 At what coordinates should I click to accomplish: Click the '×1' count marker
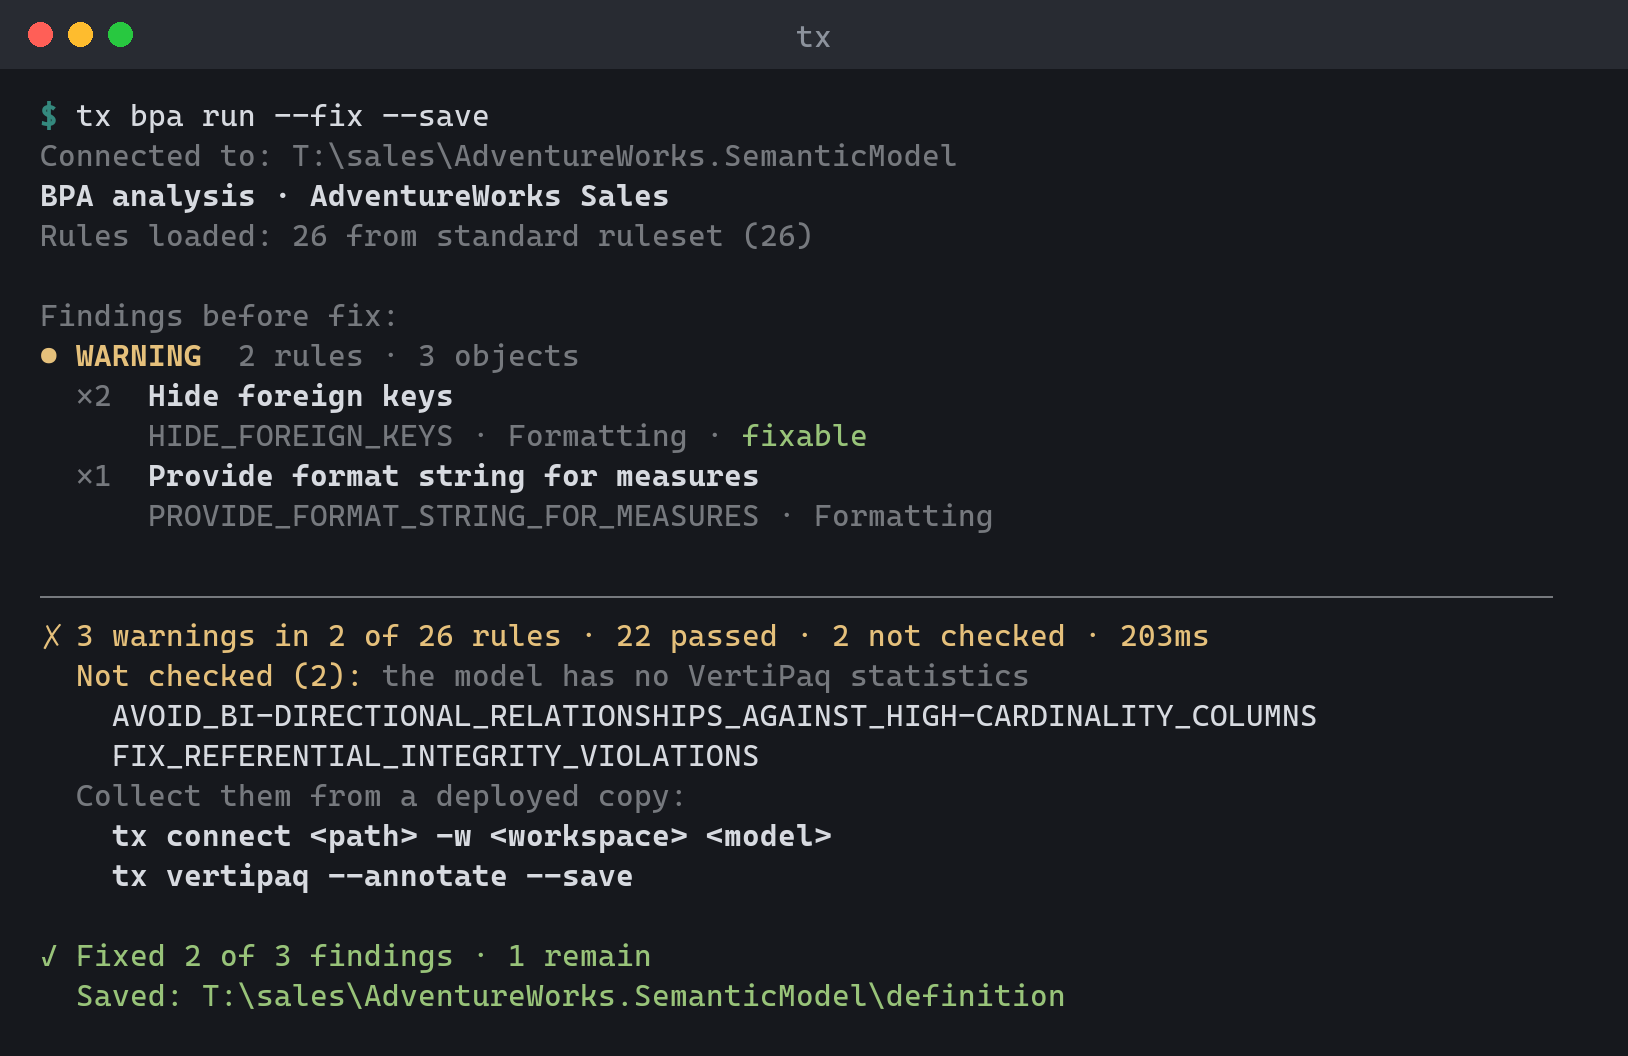tap(94, 476)
